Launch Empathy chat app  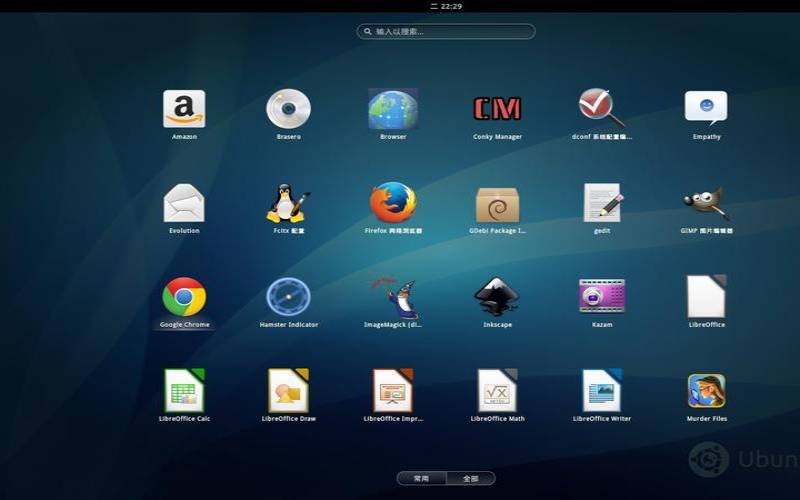coord(706,108)
